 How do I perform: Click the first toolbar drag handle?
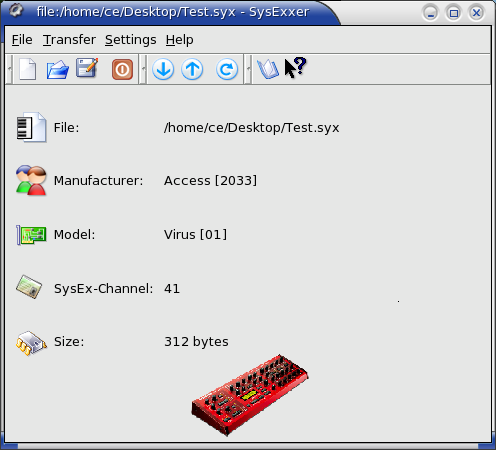point(9,69)
